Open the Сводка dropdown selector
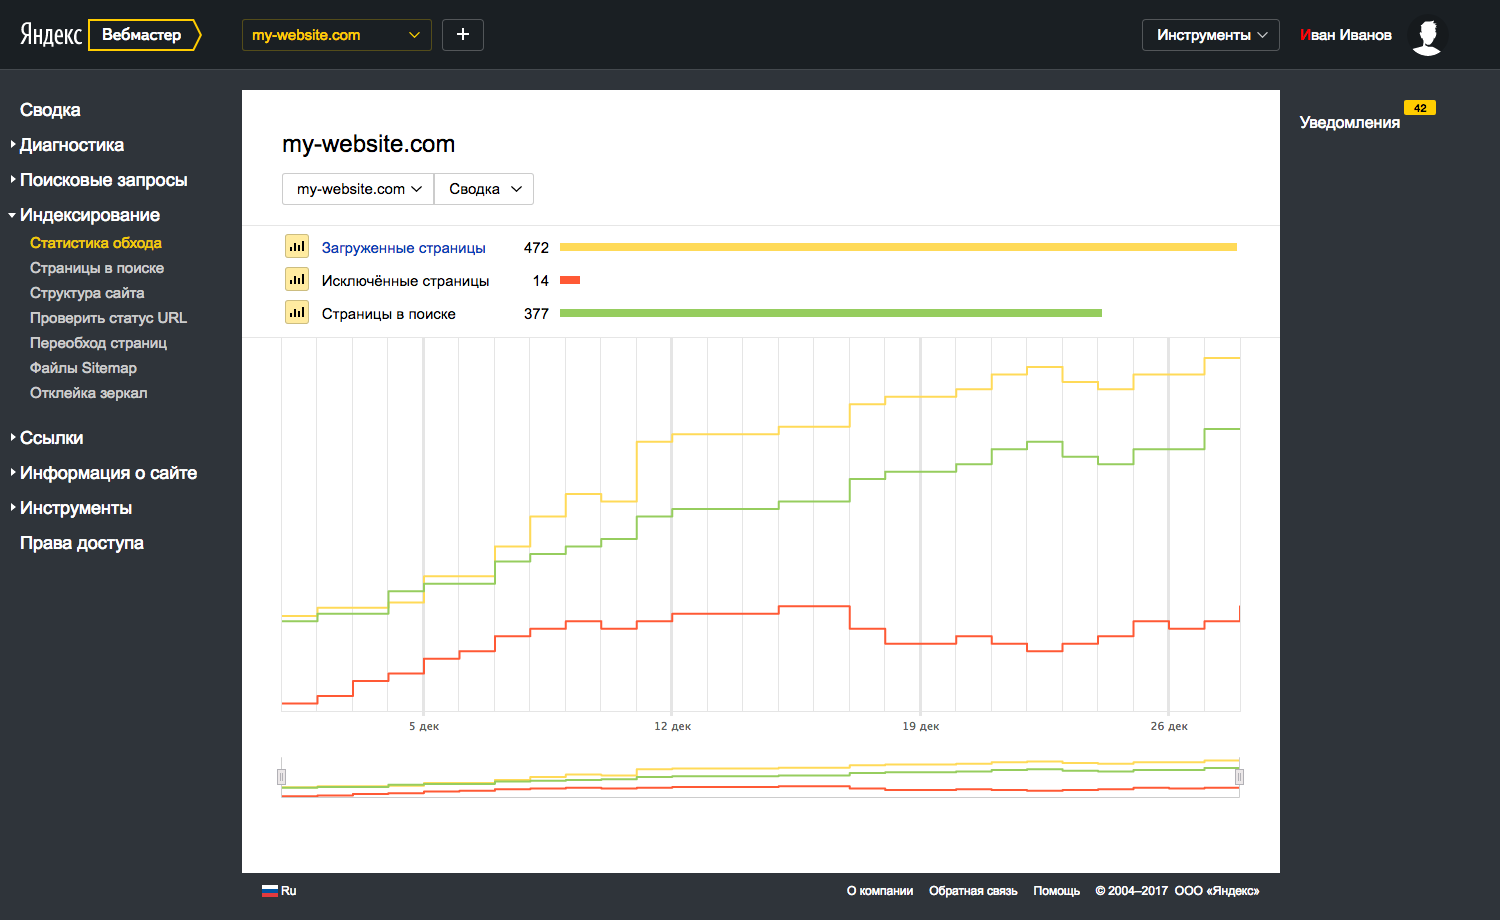This screenshot has width=1500, height=920. pos(484,189)
